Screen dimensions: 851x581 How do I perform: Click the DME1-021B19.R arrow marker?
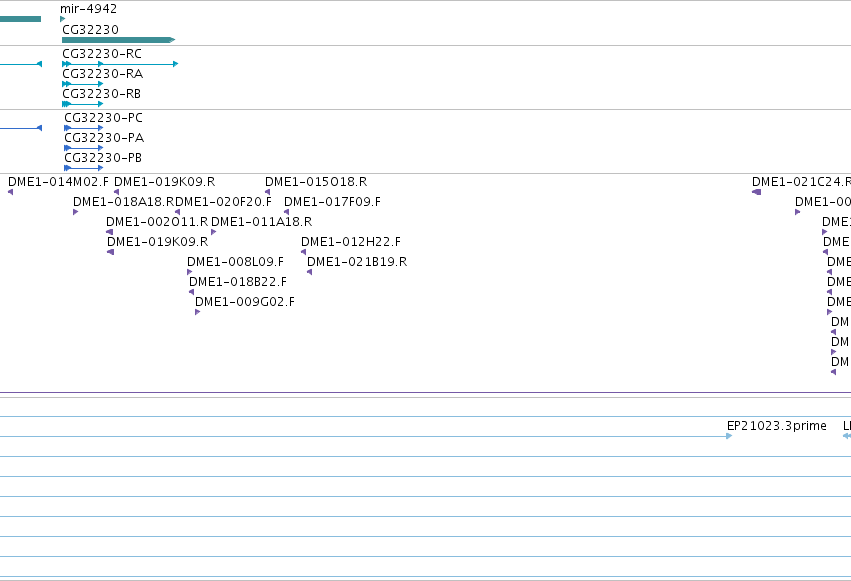tap(309, 272)
